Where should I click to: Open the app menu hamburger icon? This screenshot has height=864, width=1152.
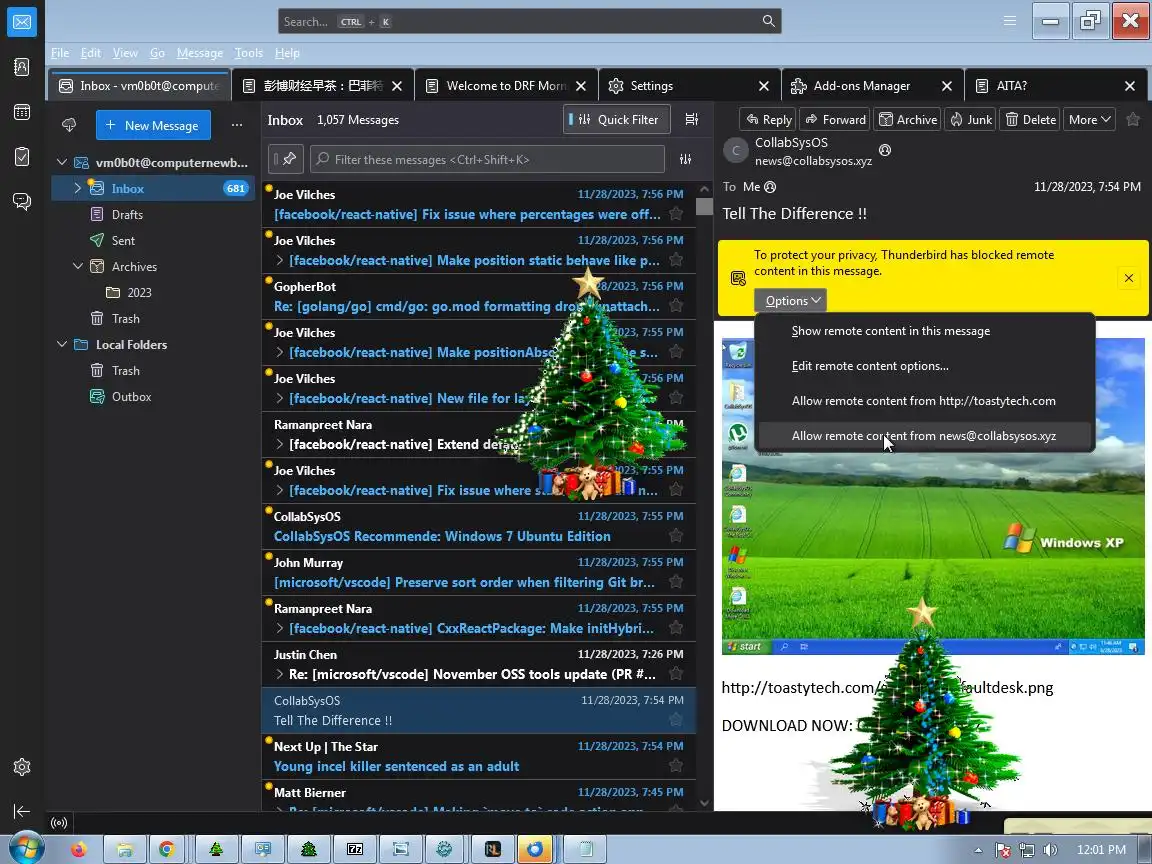[x=1010, y=21]
